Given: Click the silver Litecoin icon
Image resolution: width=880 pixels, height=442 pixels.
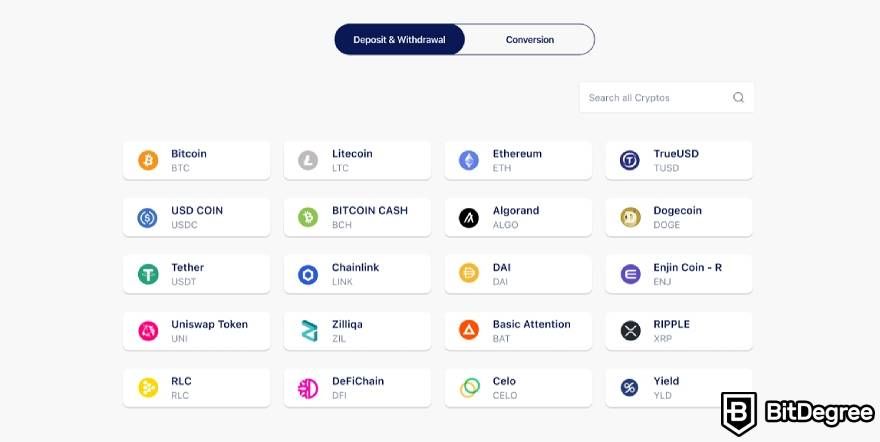Looking at the screenshot, I should tap(308, 160).
